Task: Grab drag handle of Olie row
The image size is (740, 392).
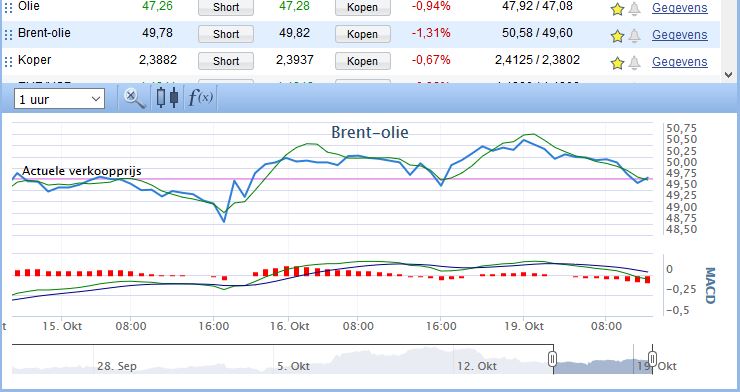Action: coord(8,8)
